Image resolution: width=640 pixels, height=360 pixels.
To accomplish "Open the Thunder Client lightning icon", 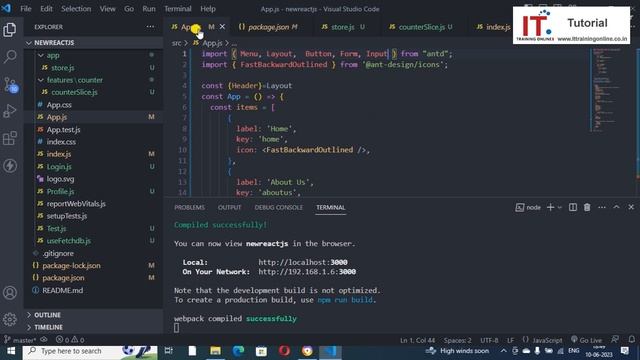I will [10, 166].
